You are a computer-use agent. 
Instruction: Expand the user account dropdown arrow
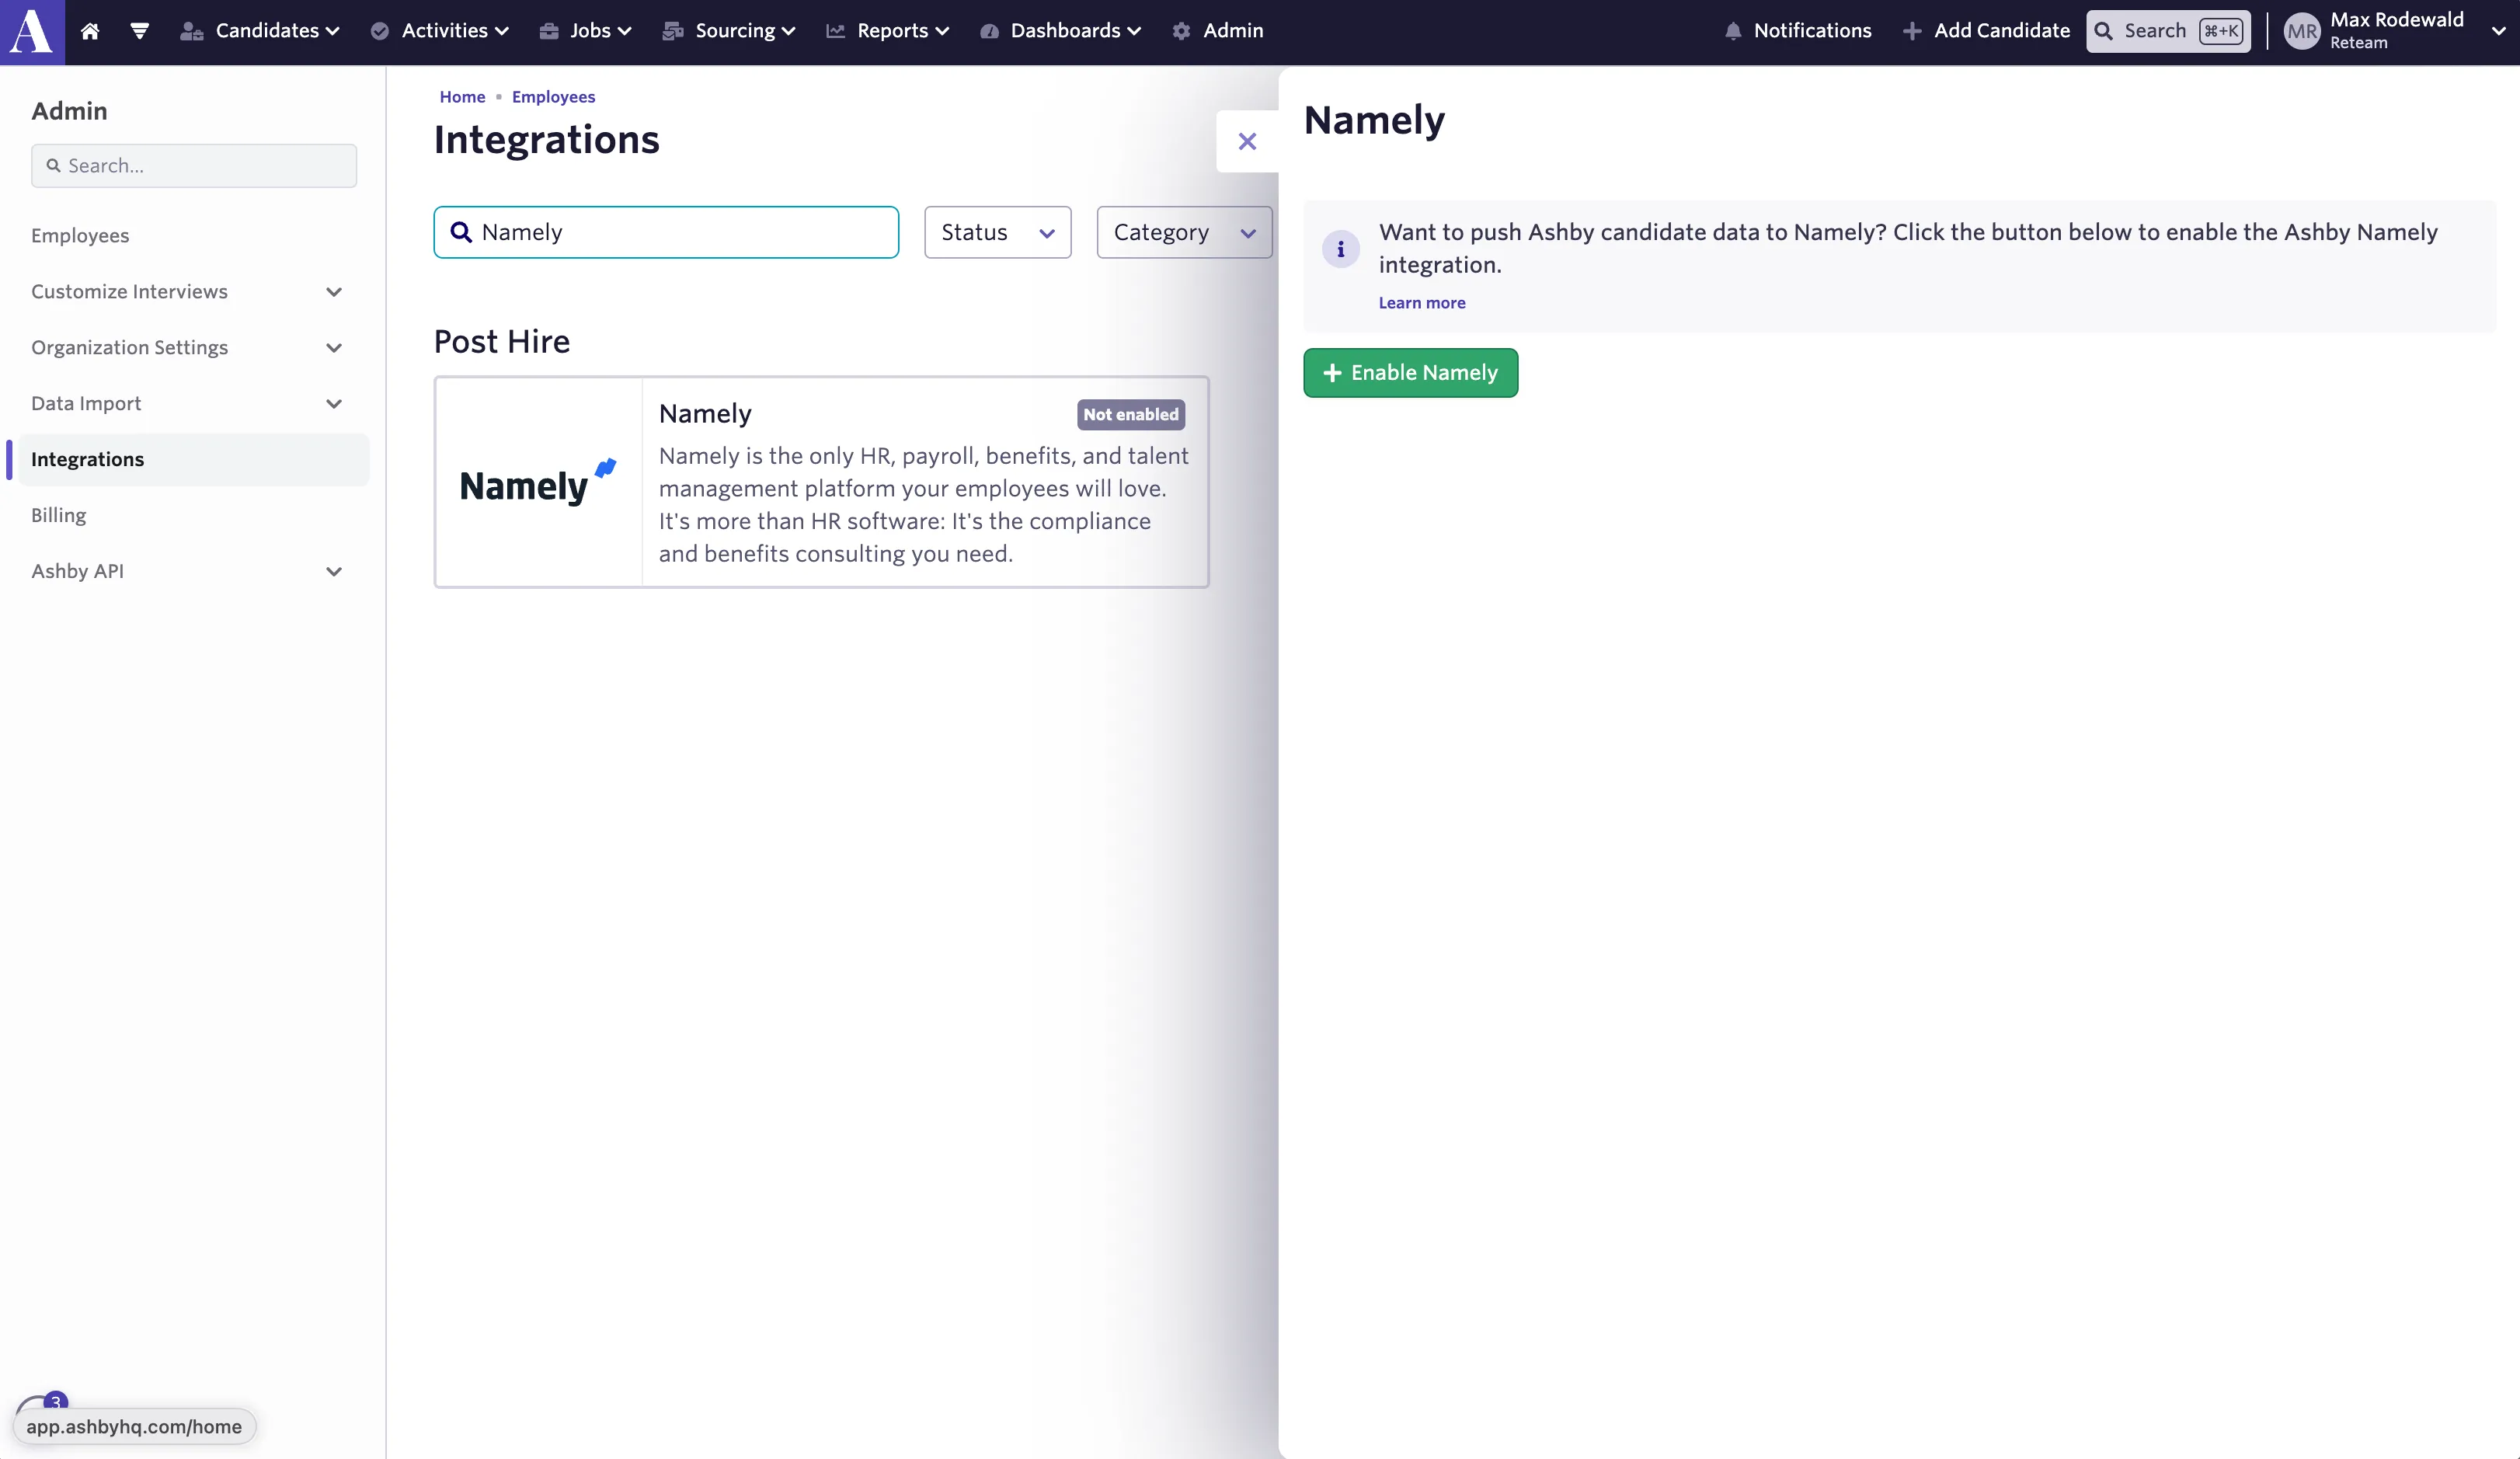click(2498, 31)
